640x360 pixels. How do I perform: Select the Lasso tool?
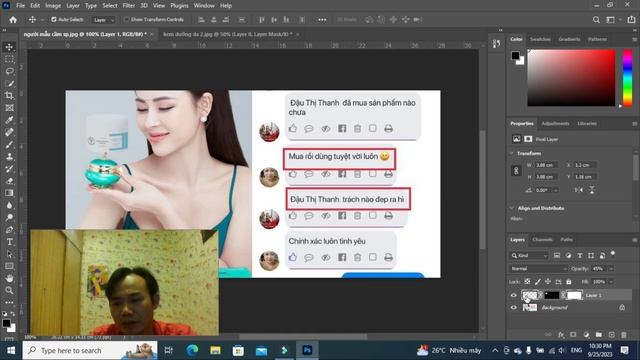pyautogui.click(x=9, y=71)
